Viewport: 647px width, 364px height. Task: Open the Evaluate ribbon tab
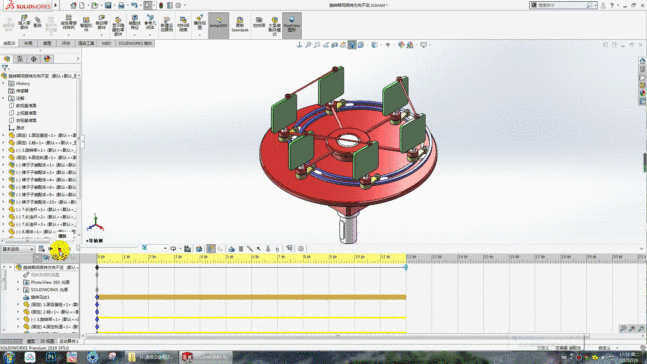66,43
